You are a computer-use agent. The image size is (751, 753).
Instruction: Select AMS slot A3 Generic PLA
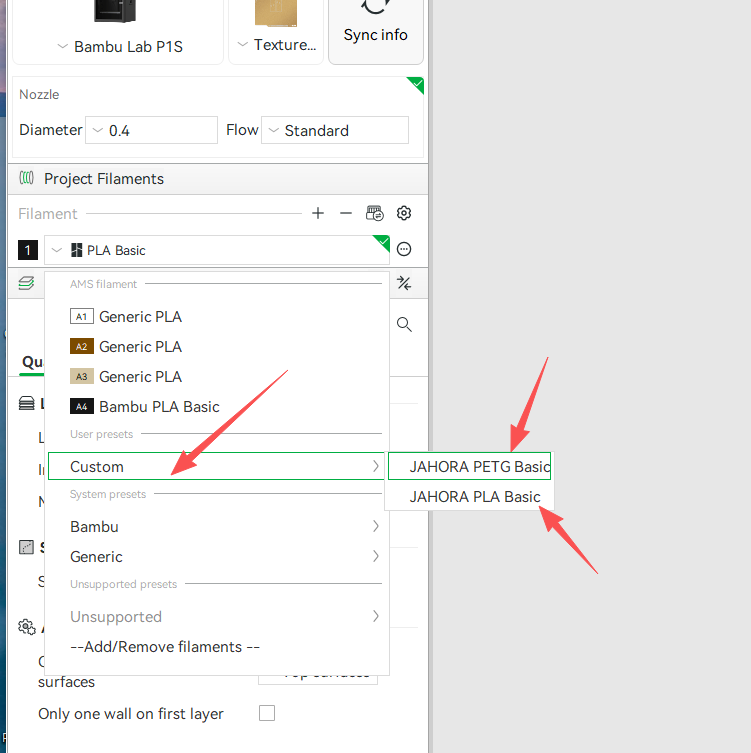point(217,376)
